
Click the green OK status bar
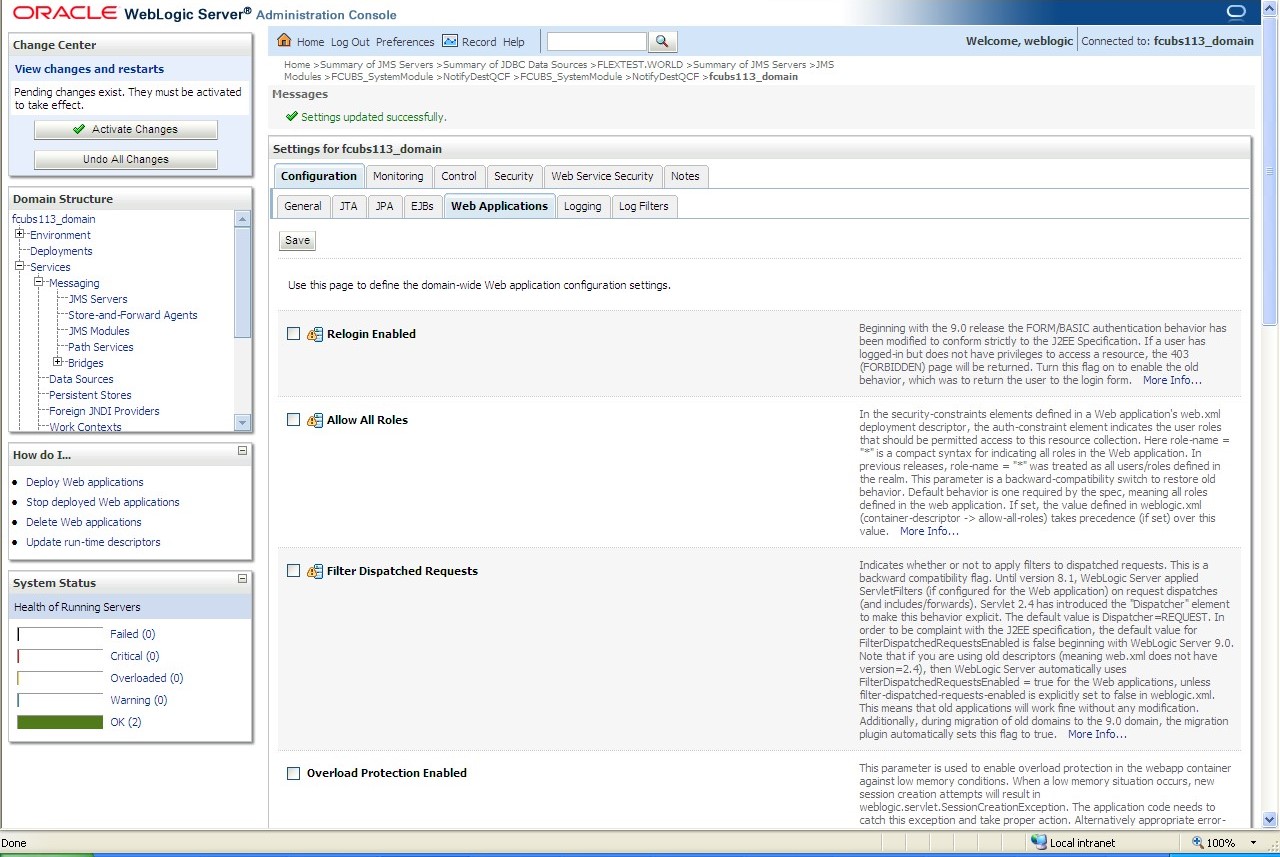click(60, 722)
